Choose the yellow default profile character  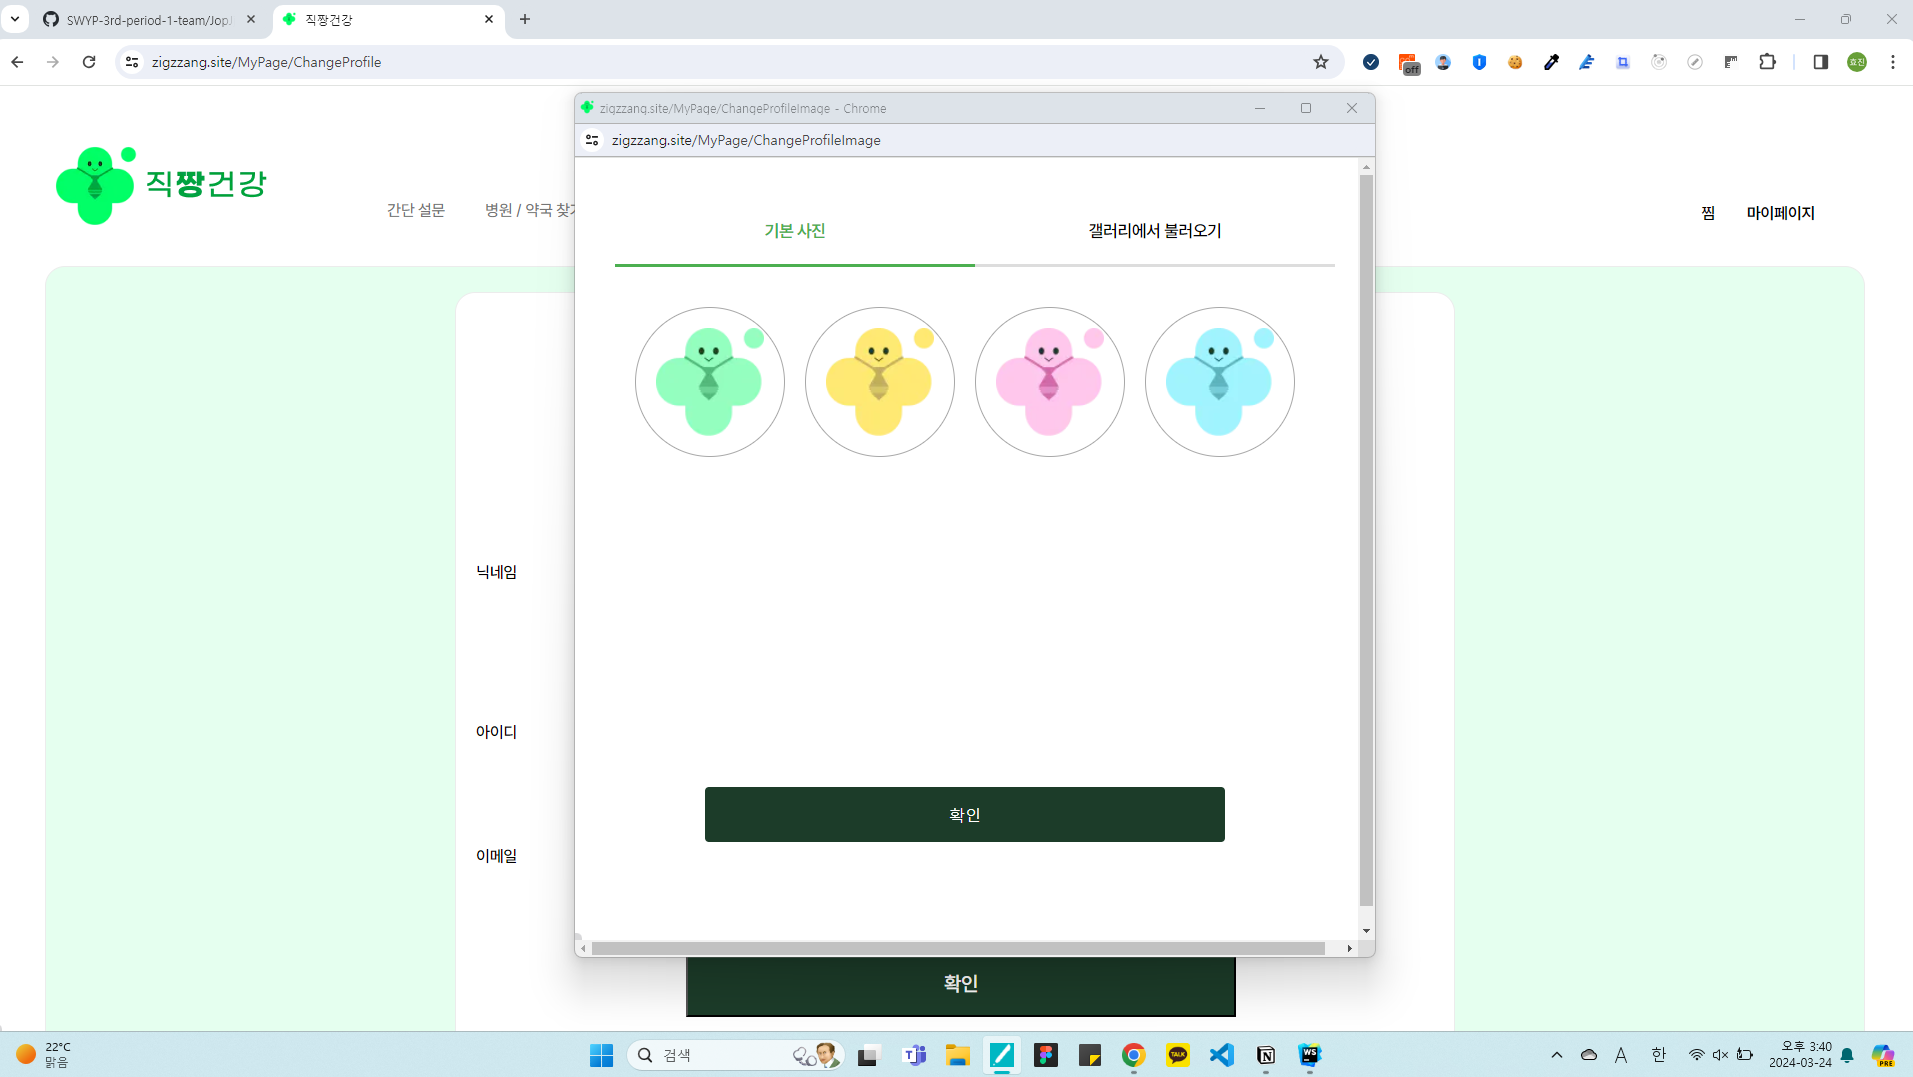[x=879, y=382]
